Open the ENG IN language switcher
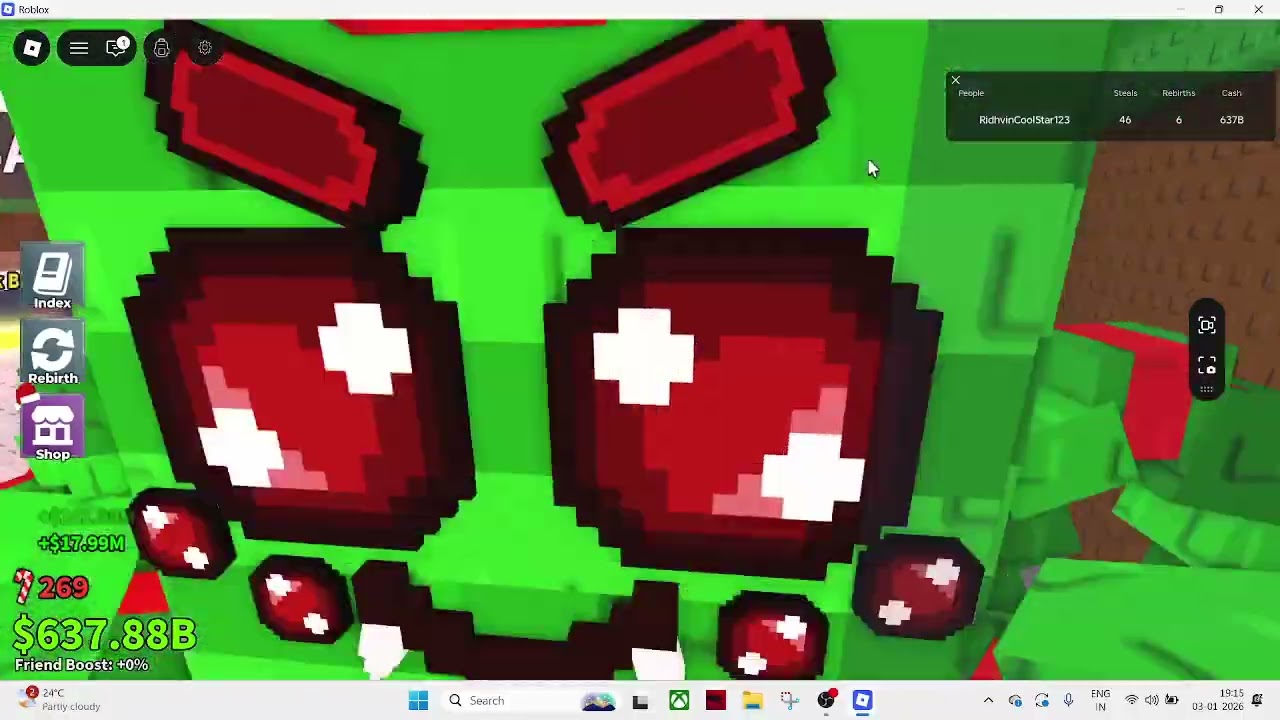The width and height of the screenshot is (1280, 720). click(x=1100, y=700)
